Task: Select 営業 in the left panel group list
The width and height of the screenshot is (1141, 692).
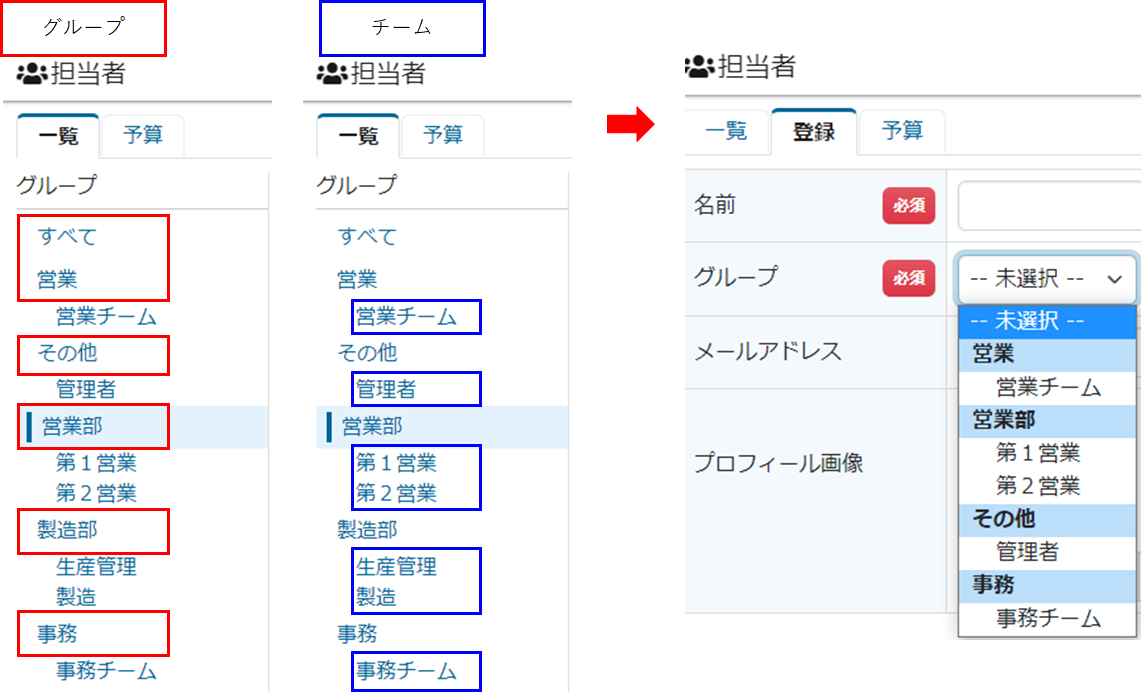Action: pyautogui.click(x=57, y=279)
